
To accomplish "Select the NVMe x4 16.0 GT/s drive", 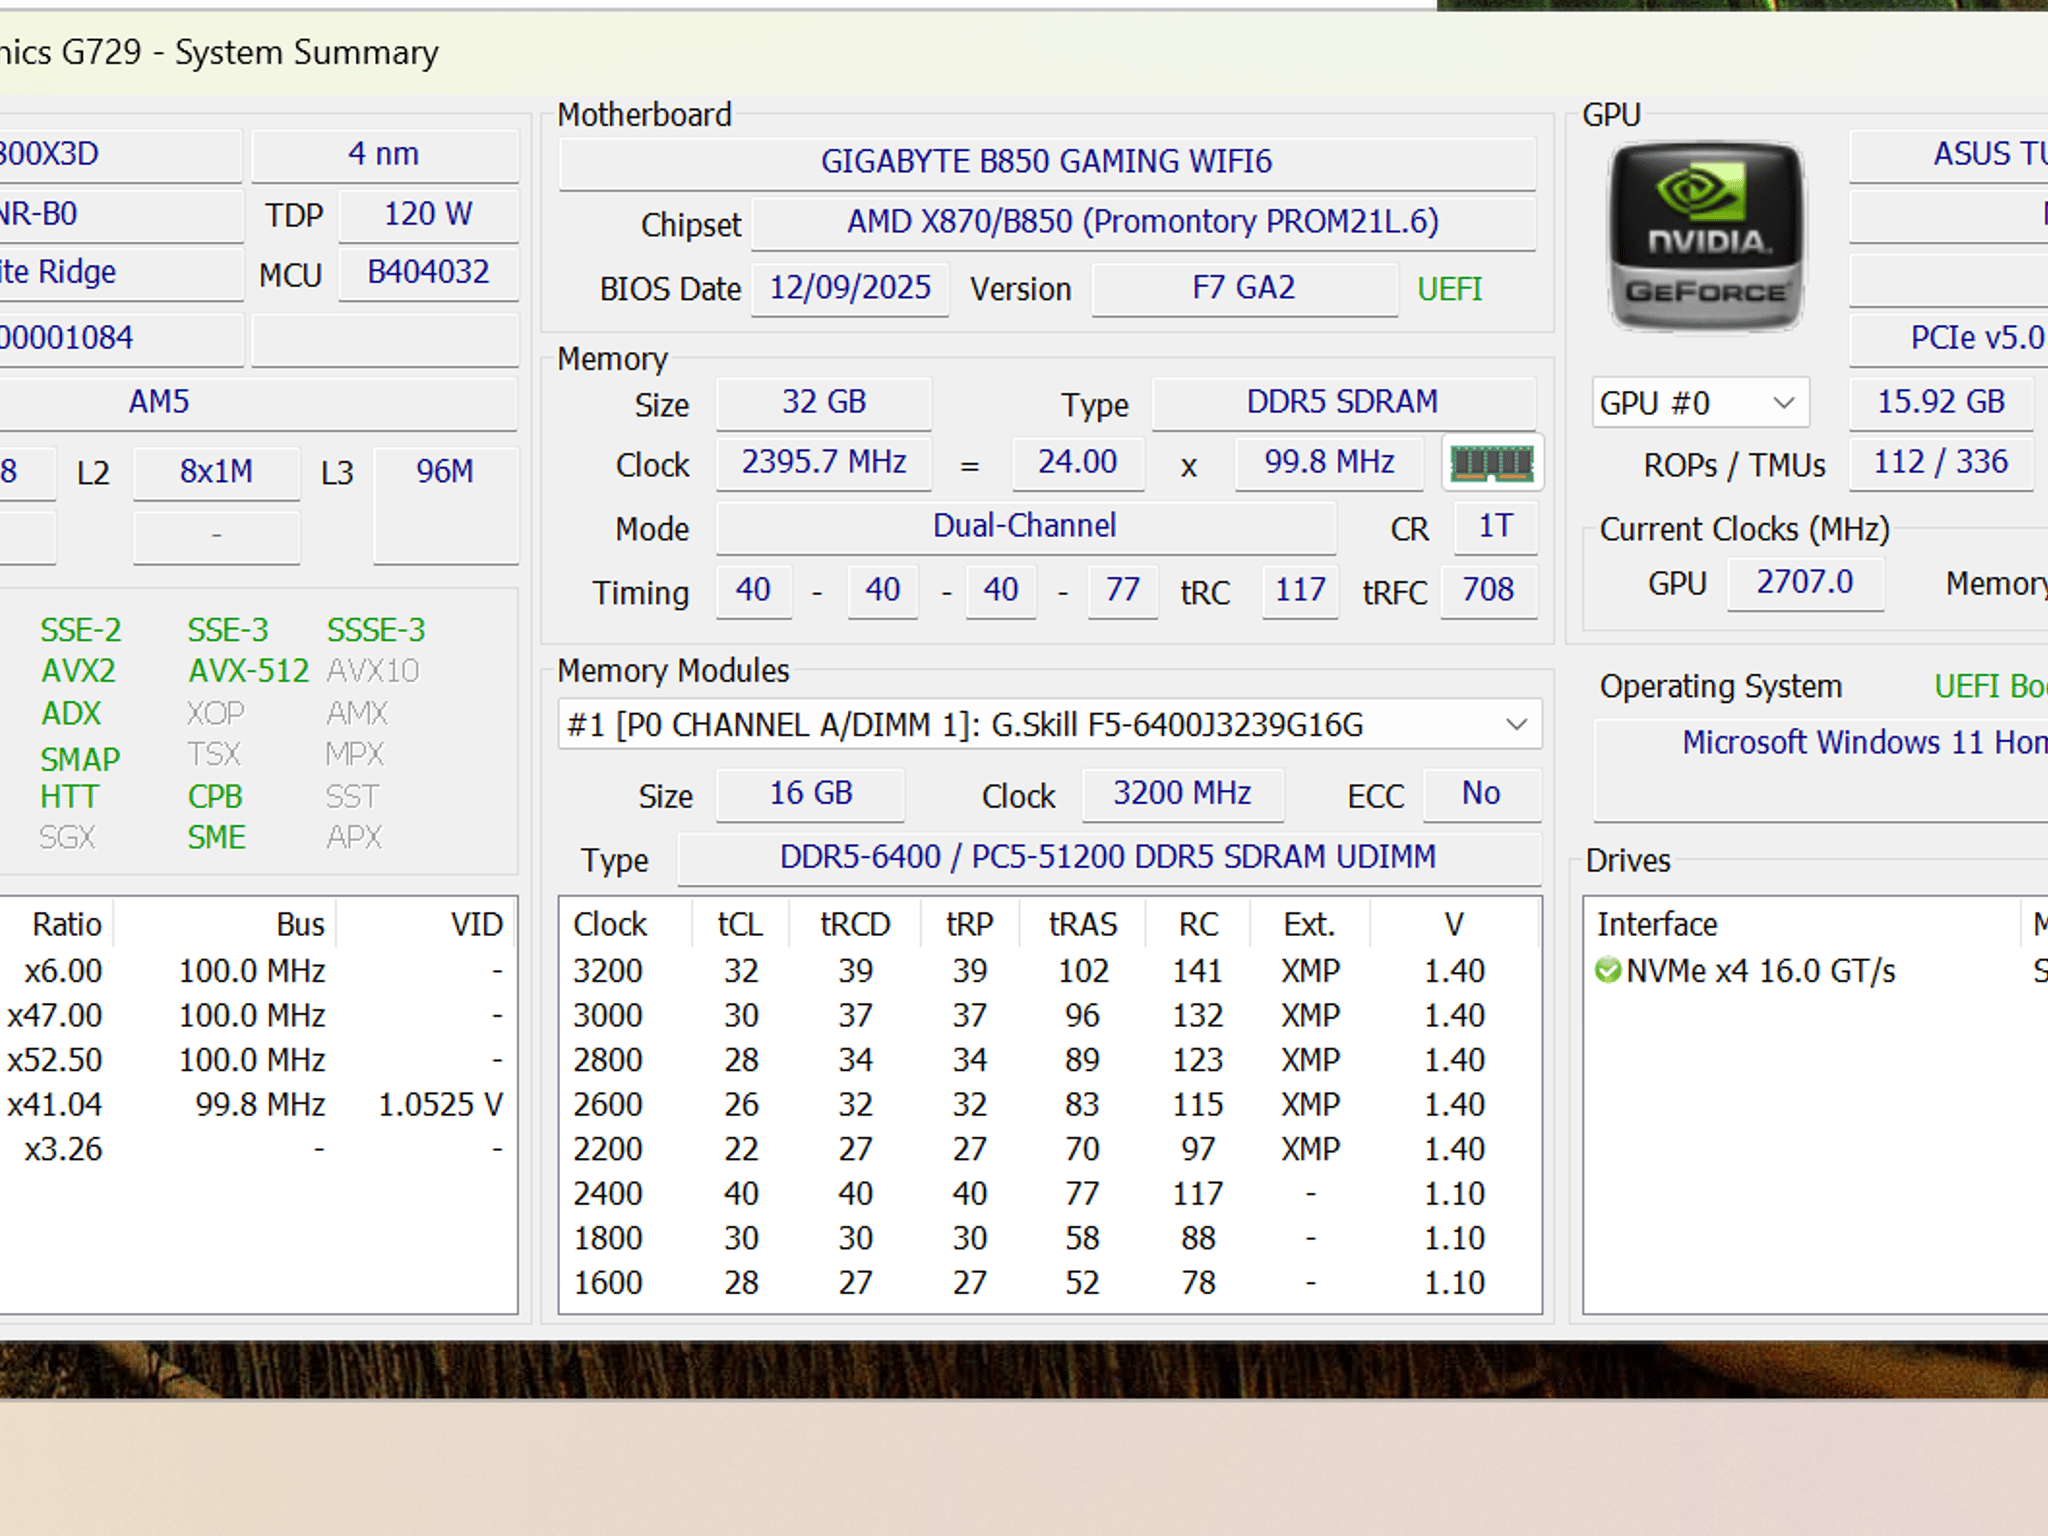I will click(x=1760, y=971).
